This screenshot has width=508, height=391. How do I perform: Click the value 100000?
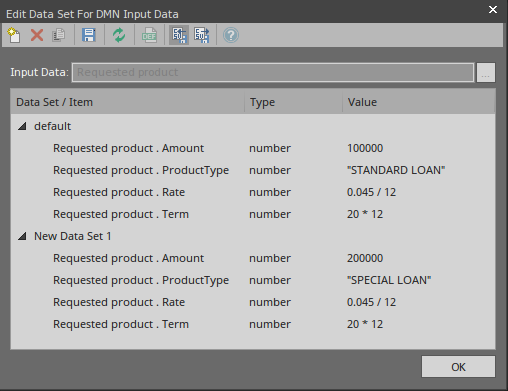click(x=365, y=148)
